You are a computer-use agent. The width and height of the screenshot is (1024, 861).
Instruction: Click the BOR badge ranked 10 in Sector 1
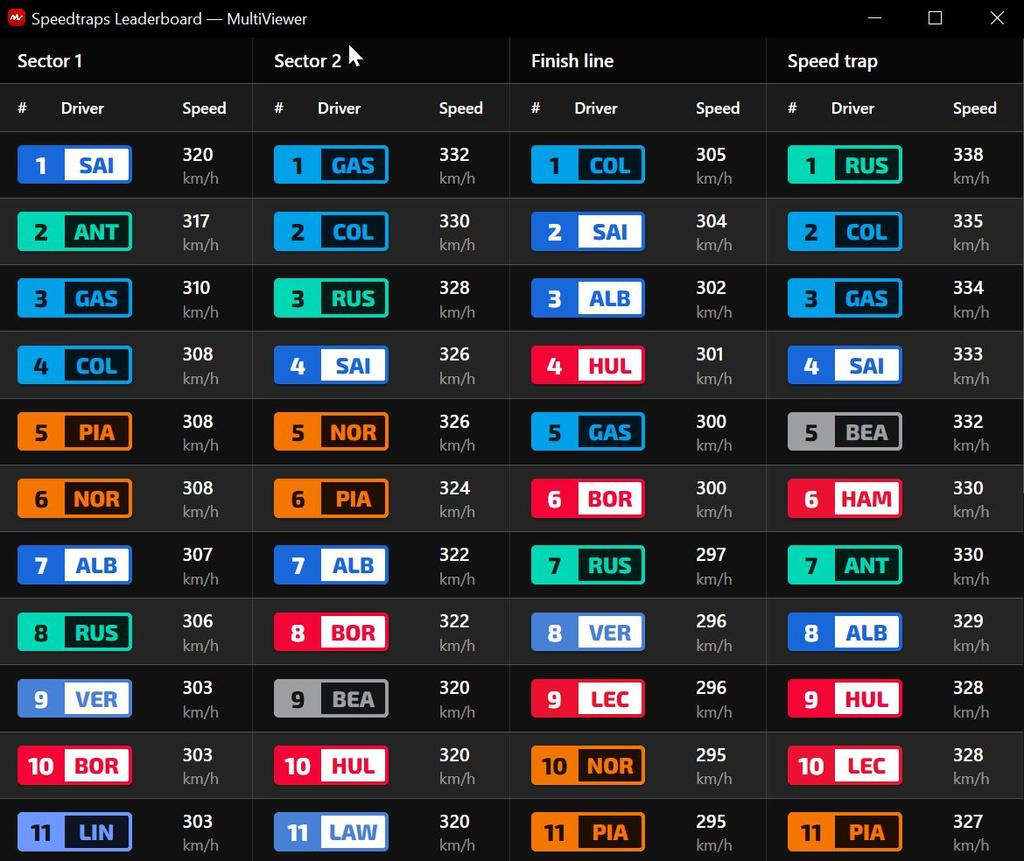[x=74, y=765]
